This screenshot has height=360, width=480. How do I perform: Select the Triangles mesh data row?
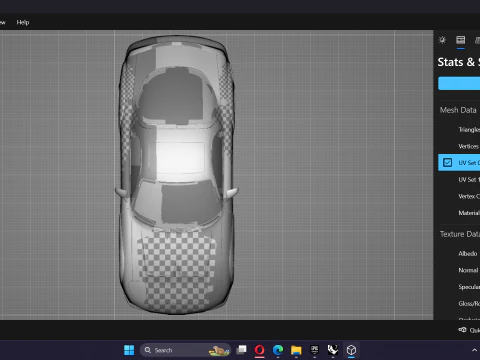[x=459, y=130]
